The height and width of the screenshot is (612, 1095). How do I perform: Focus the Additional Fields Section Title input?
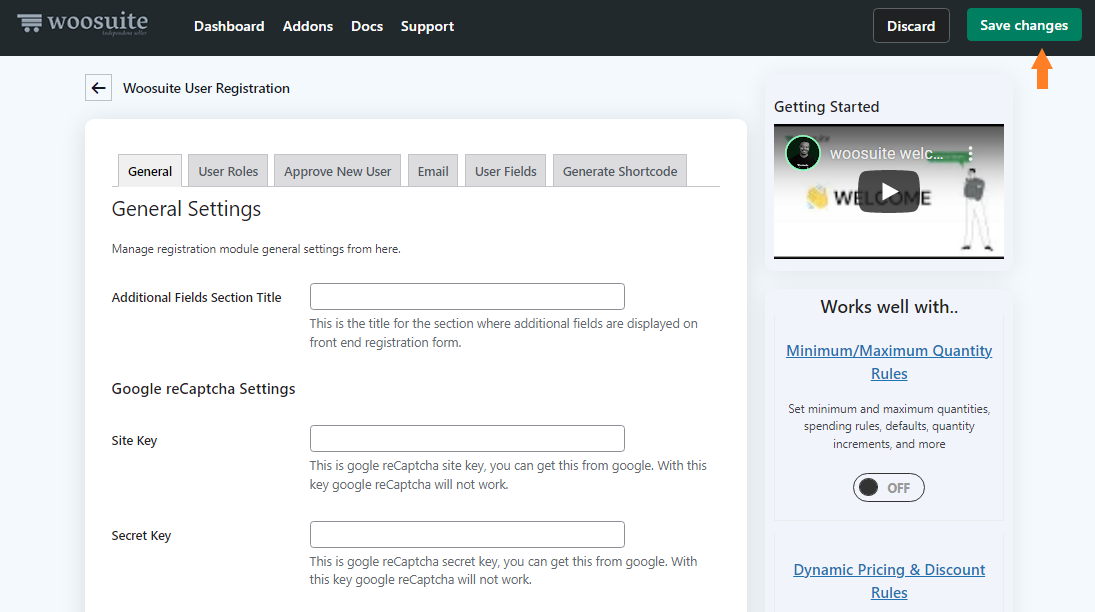coord(467,296)
